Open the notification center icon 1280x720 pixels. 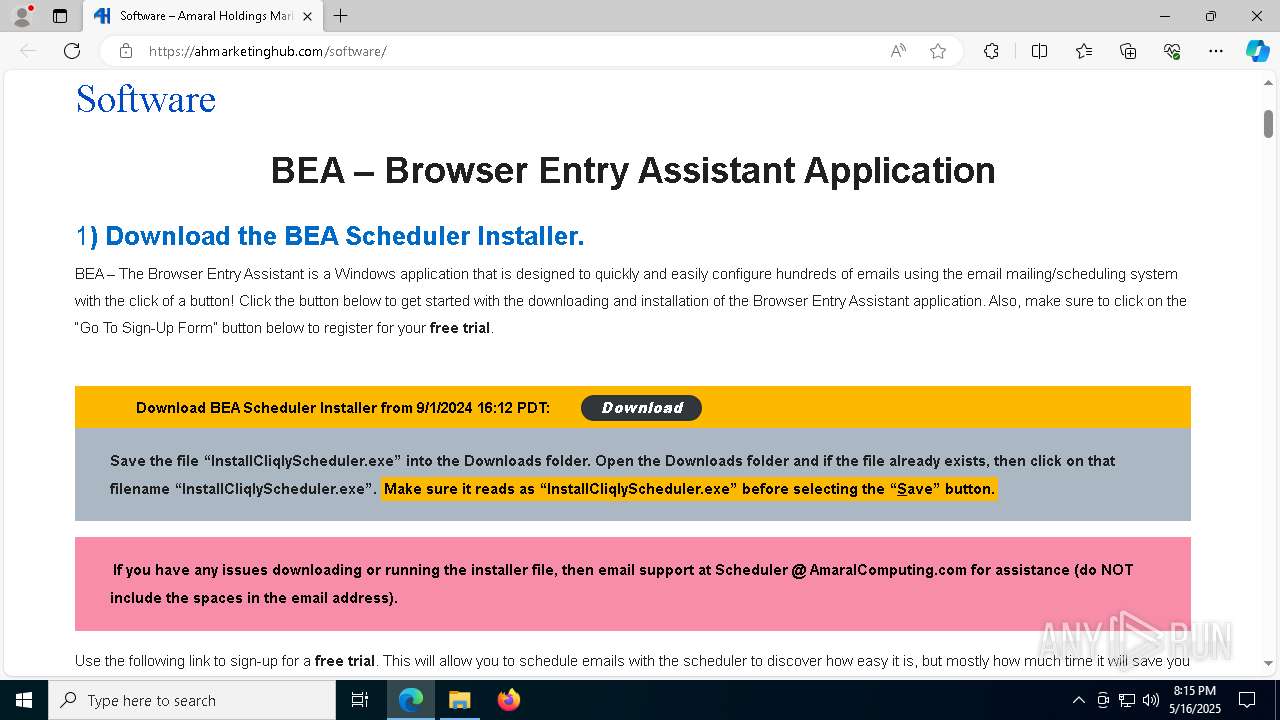pos(1247,700)
